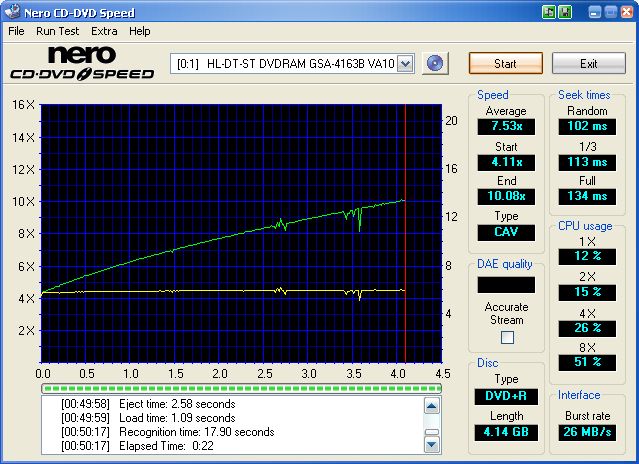This screenshot has height=464, width=639.
Task: Open the File menu
Action: pos(16,31)
